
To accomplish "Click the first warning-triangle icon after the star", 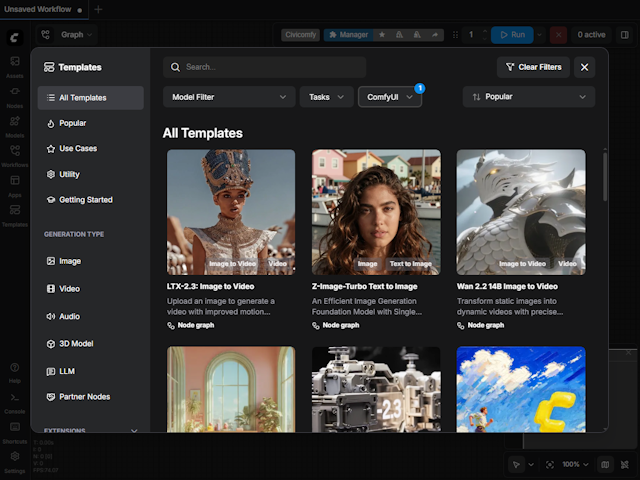I will click(x=399, y=35).
